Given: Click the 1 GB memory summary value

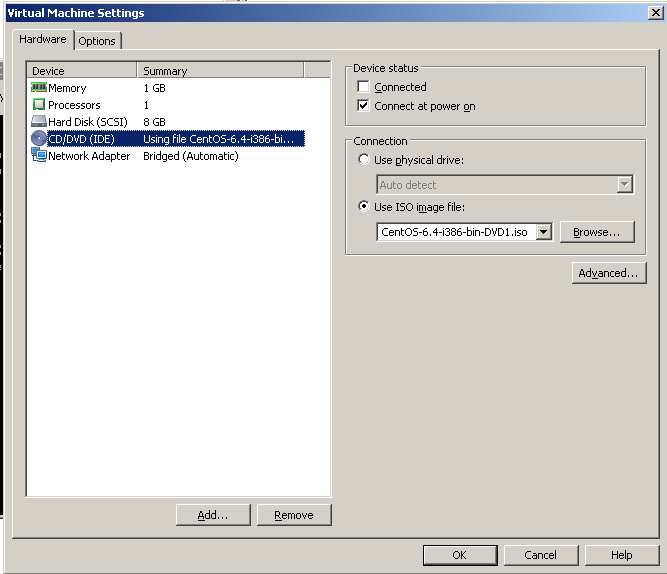Looking at the screenshot, I should click(154, 88).
